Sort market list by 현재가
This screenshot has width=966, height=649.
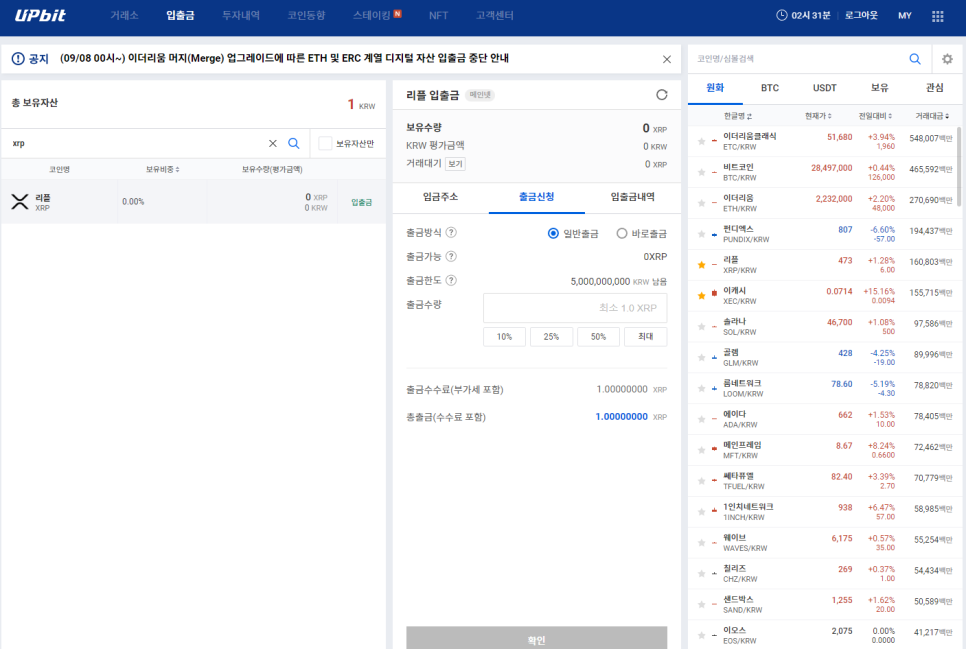coord(818,116)
